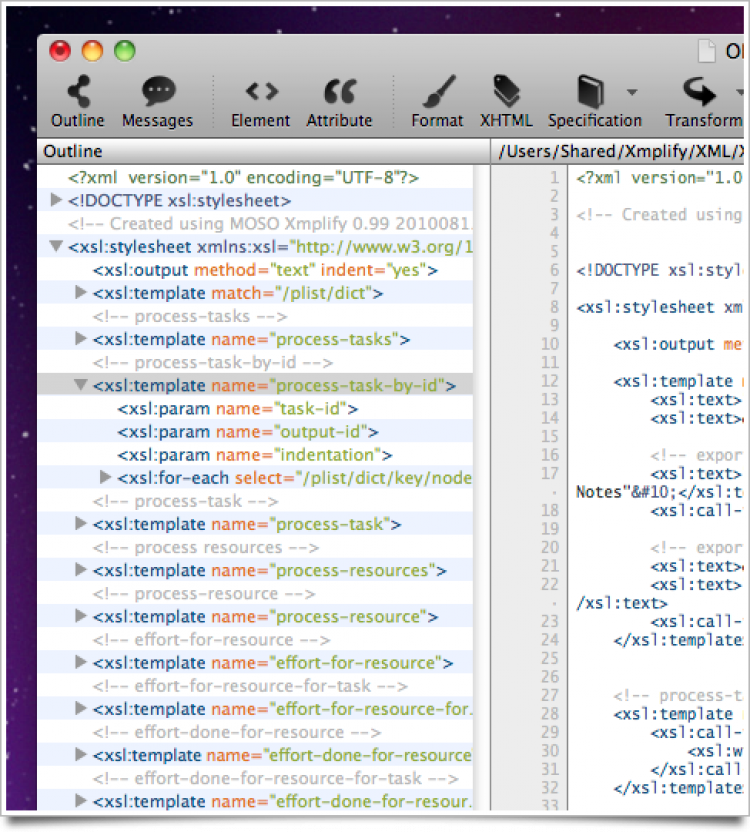Select the process-tasks comment row

pos(255,316)
